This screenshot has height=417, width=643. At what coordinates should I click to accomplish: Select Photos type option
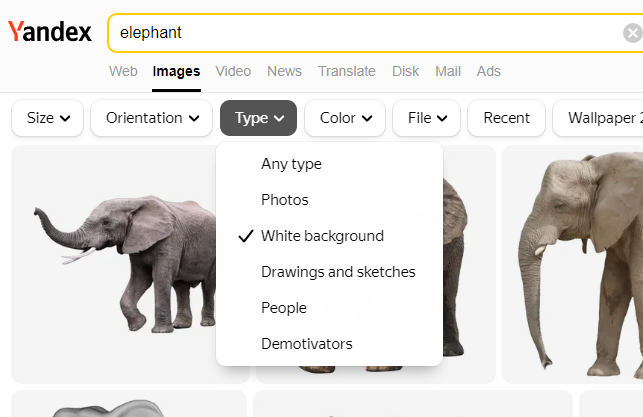[x=285, y=200]
